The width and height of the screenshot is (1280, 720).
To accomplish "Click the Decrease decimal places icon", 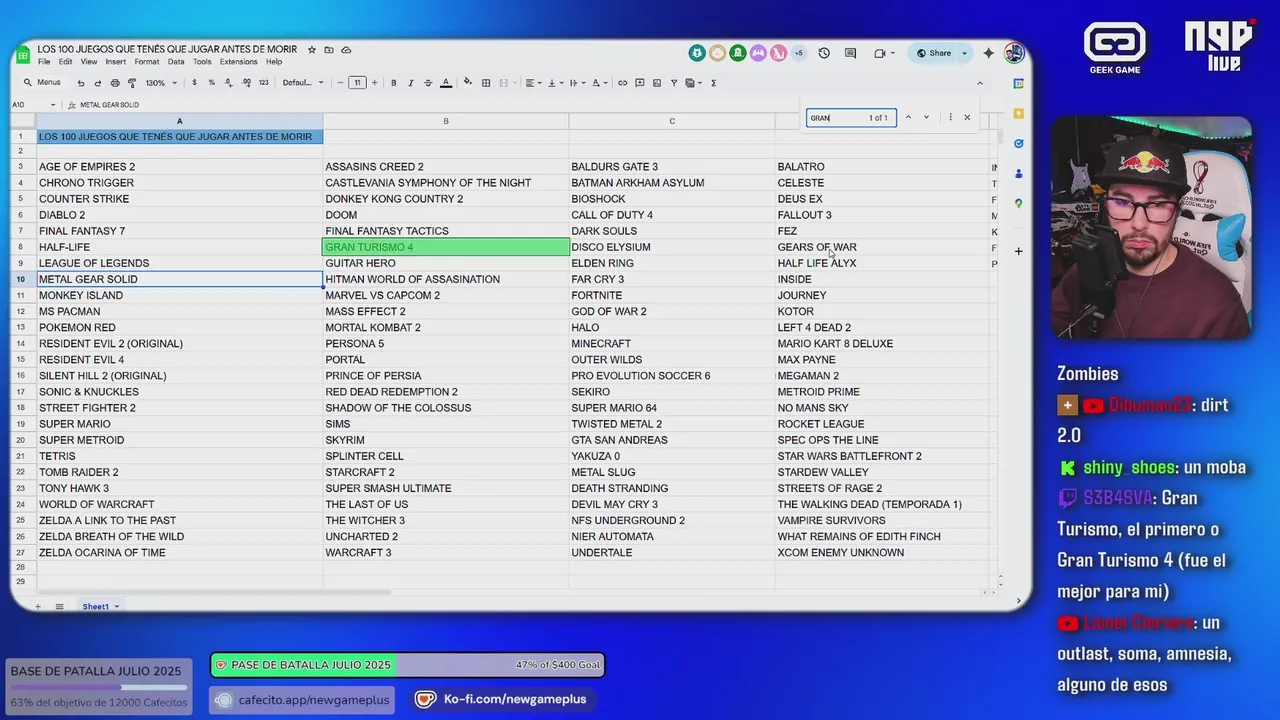I will pos(228,83).
